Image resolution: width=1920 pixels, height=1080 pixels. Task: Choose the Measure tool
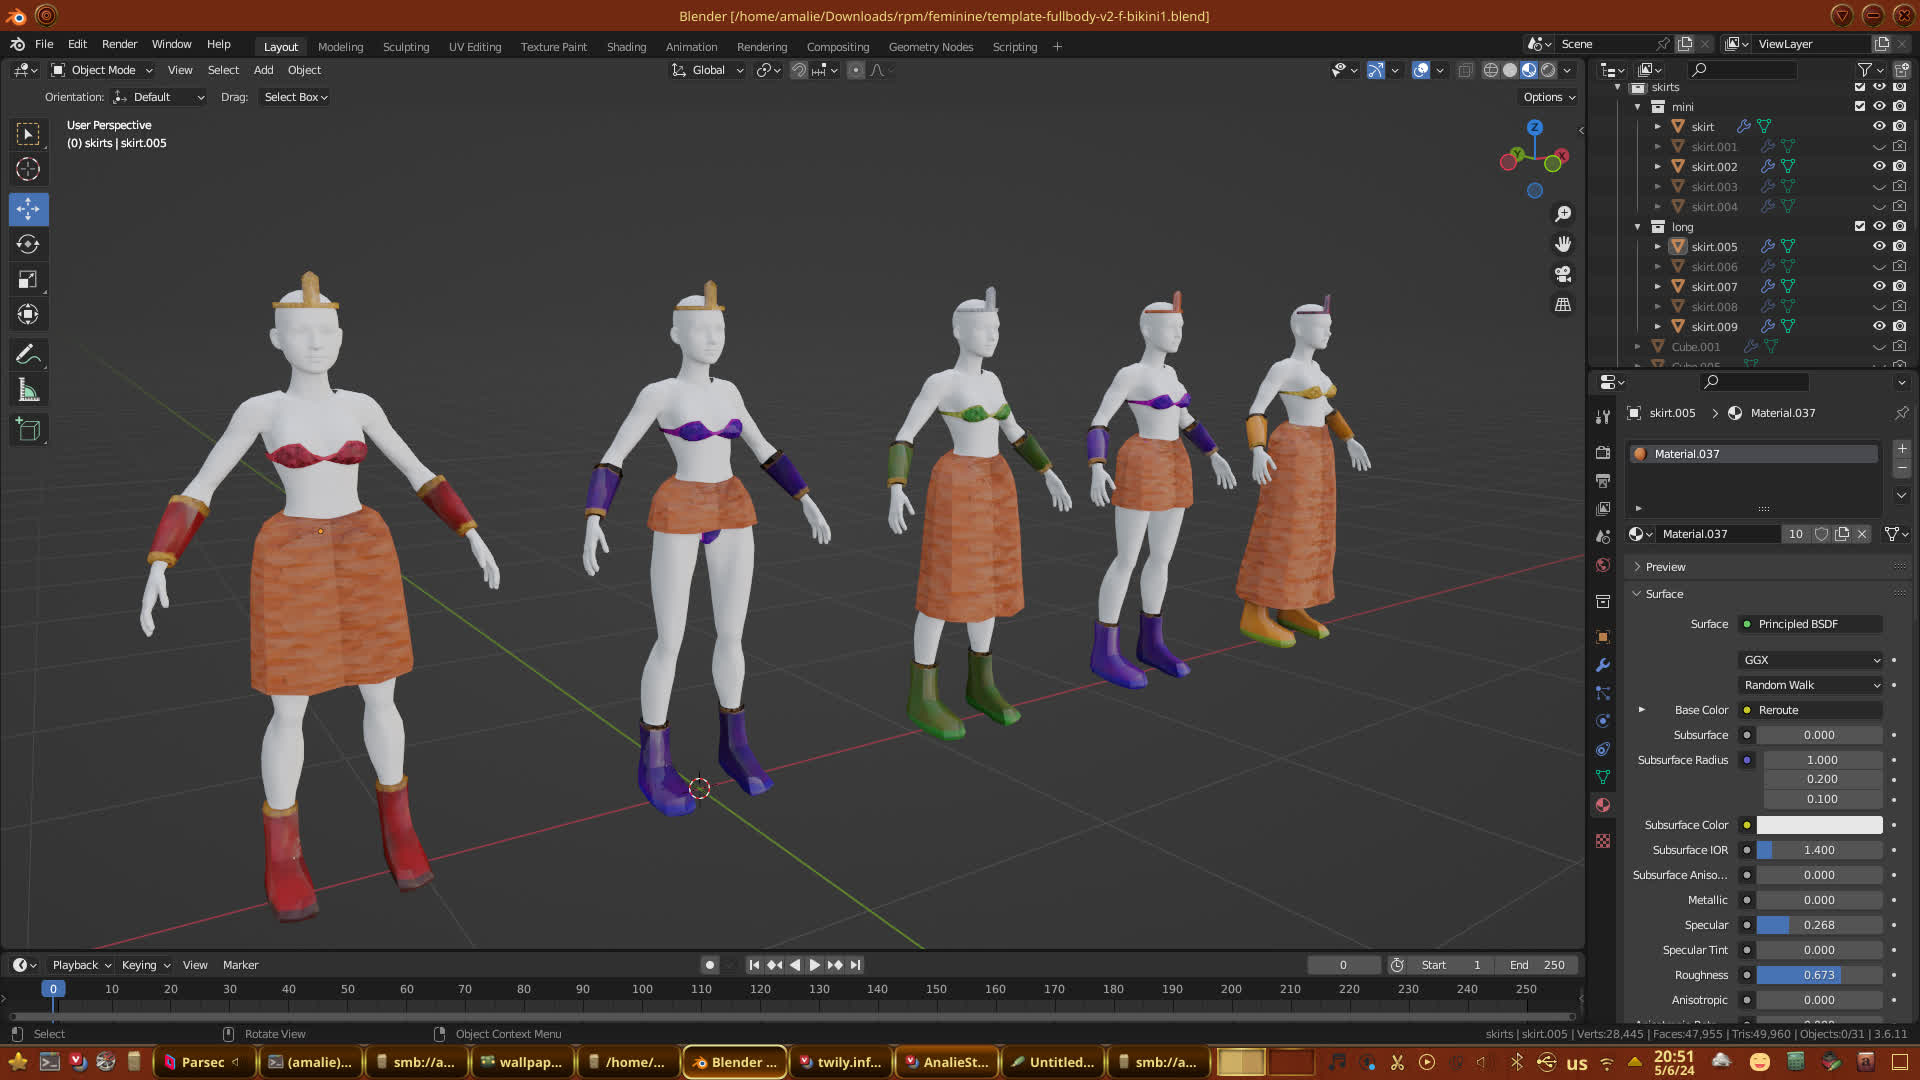pos(28,391)
